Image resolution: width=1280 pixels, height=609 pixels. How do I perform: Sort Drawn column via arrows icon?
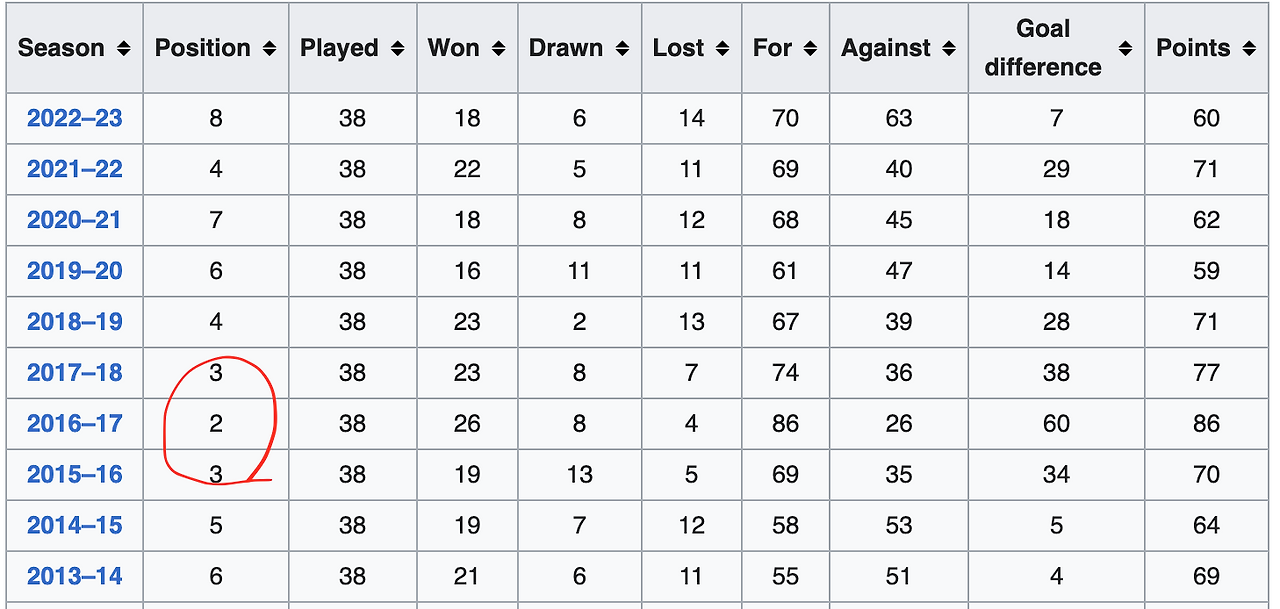coord(623,48)
